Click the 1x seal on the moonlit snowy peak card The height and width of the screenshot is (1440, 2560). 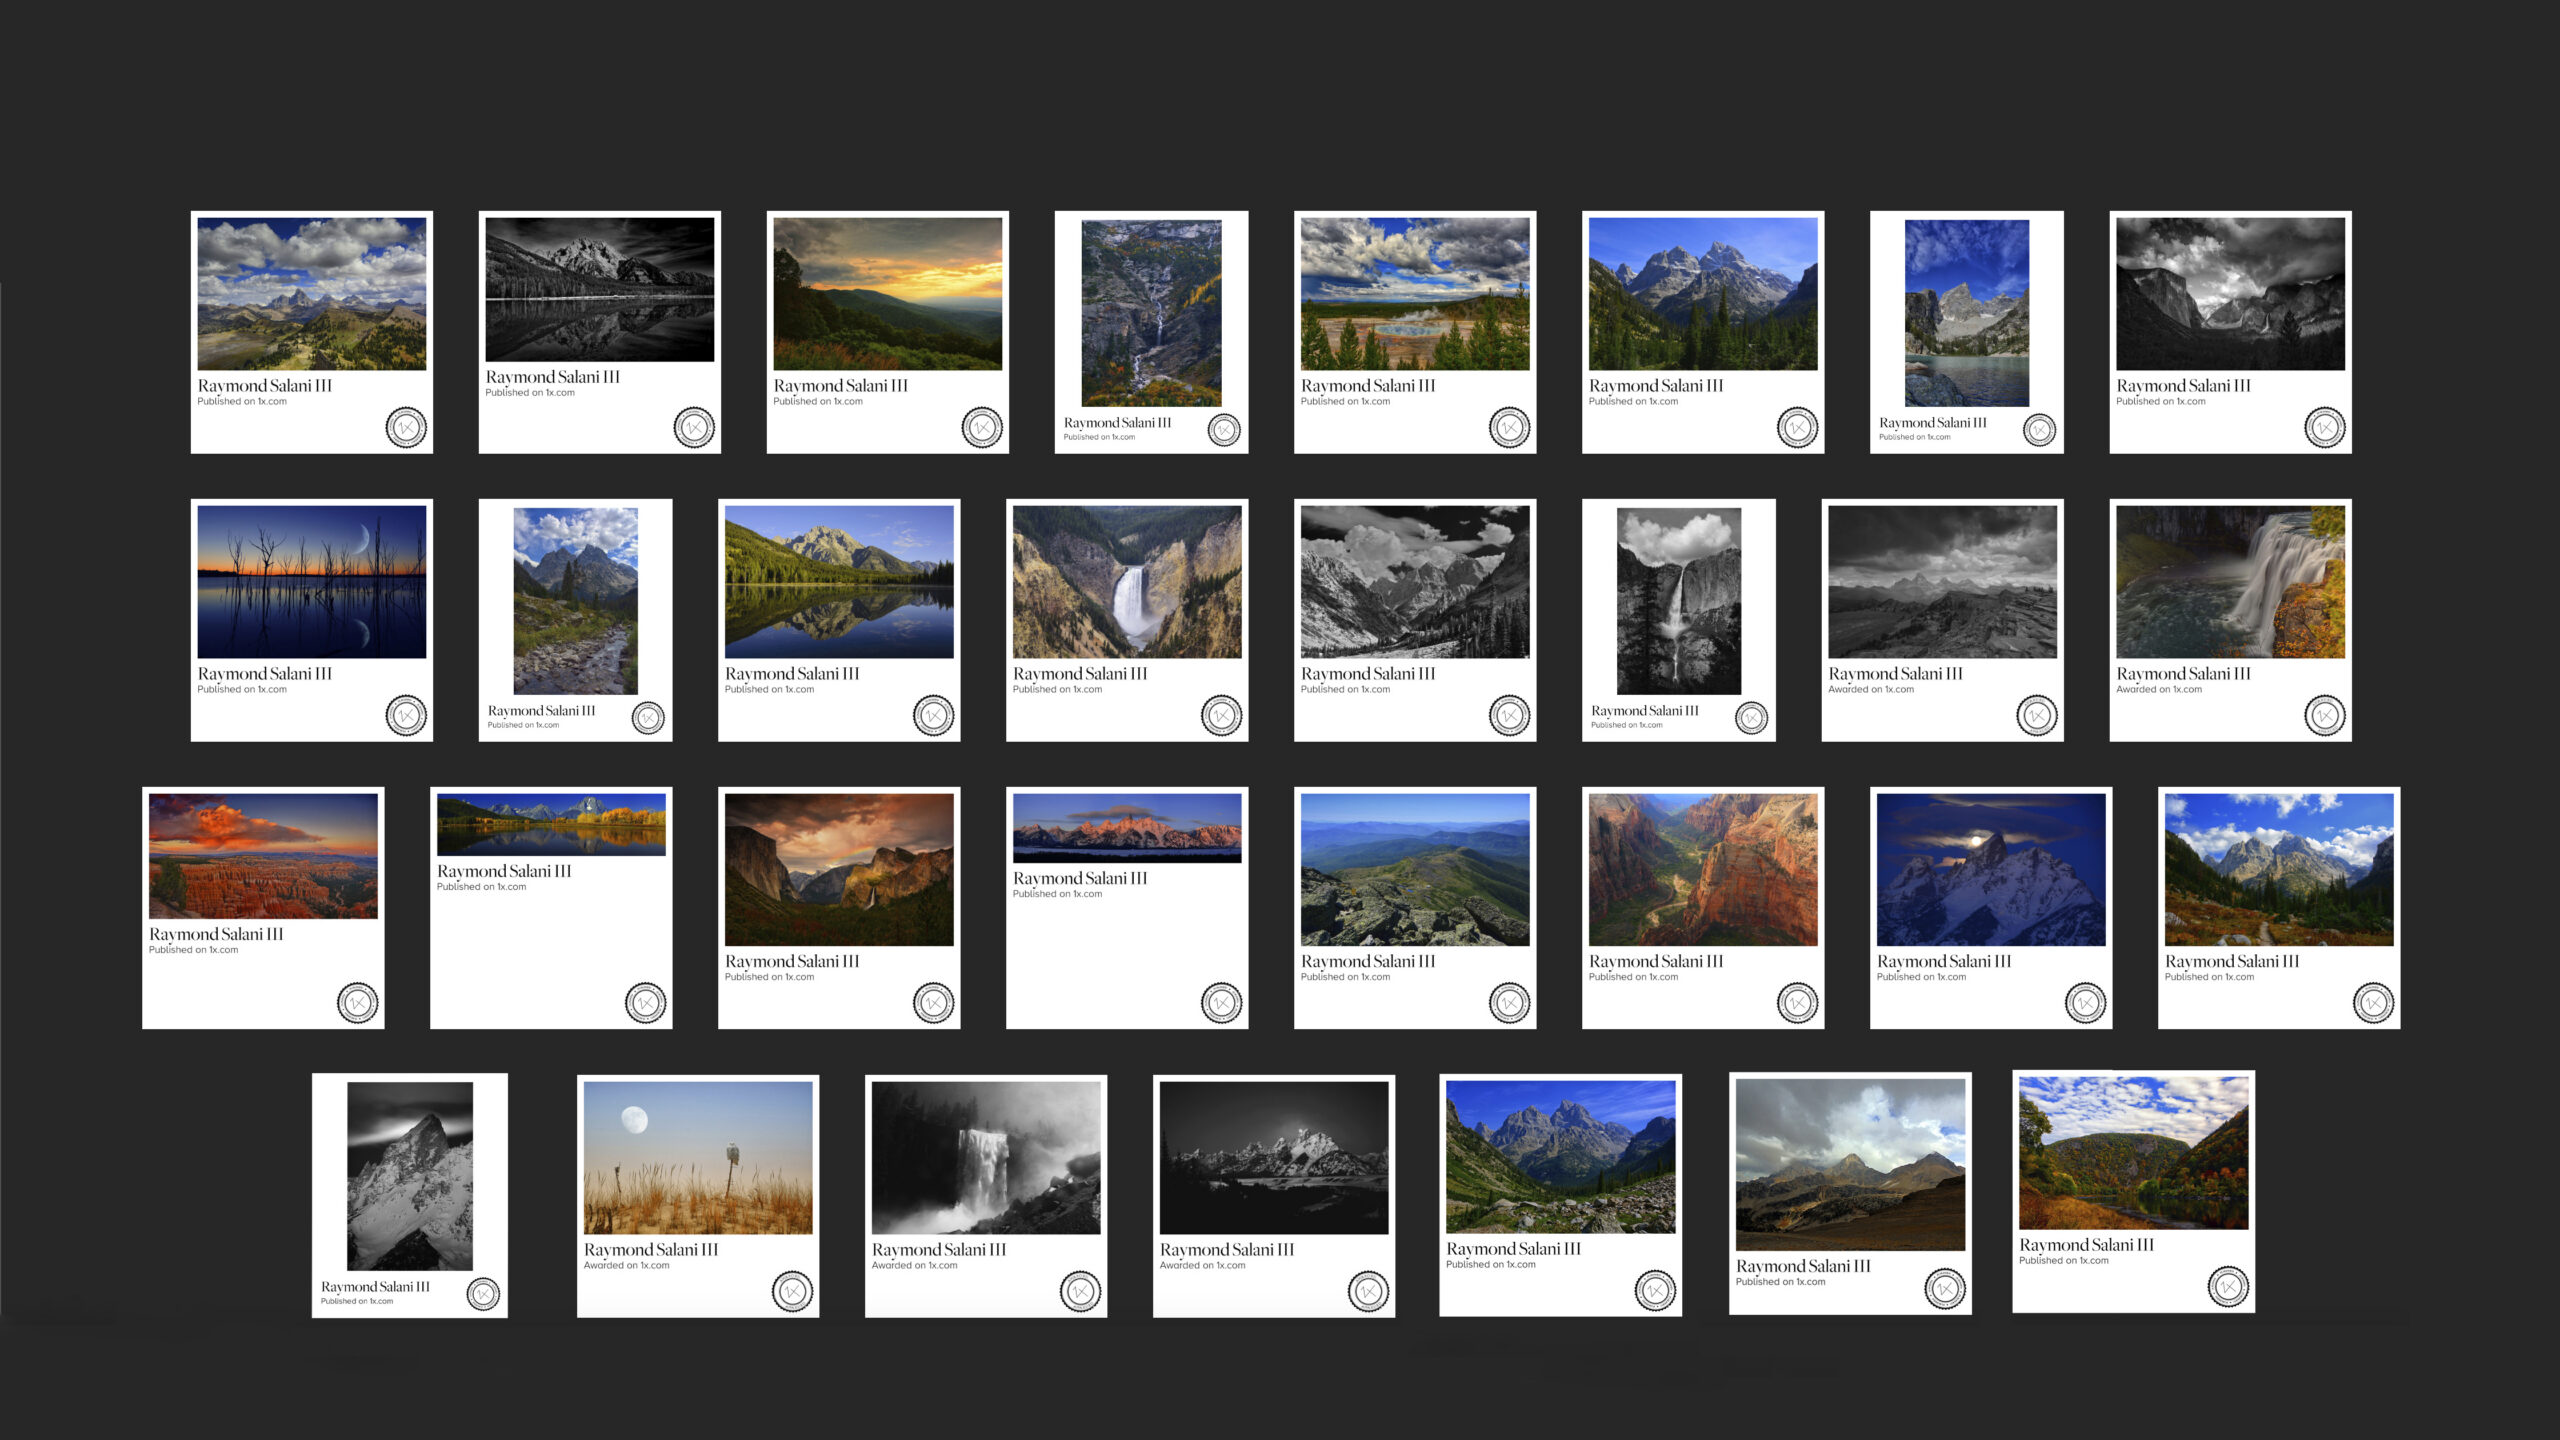click(x=2085, y=1003)
